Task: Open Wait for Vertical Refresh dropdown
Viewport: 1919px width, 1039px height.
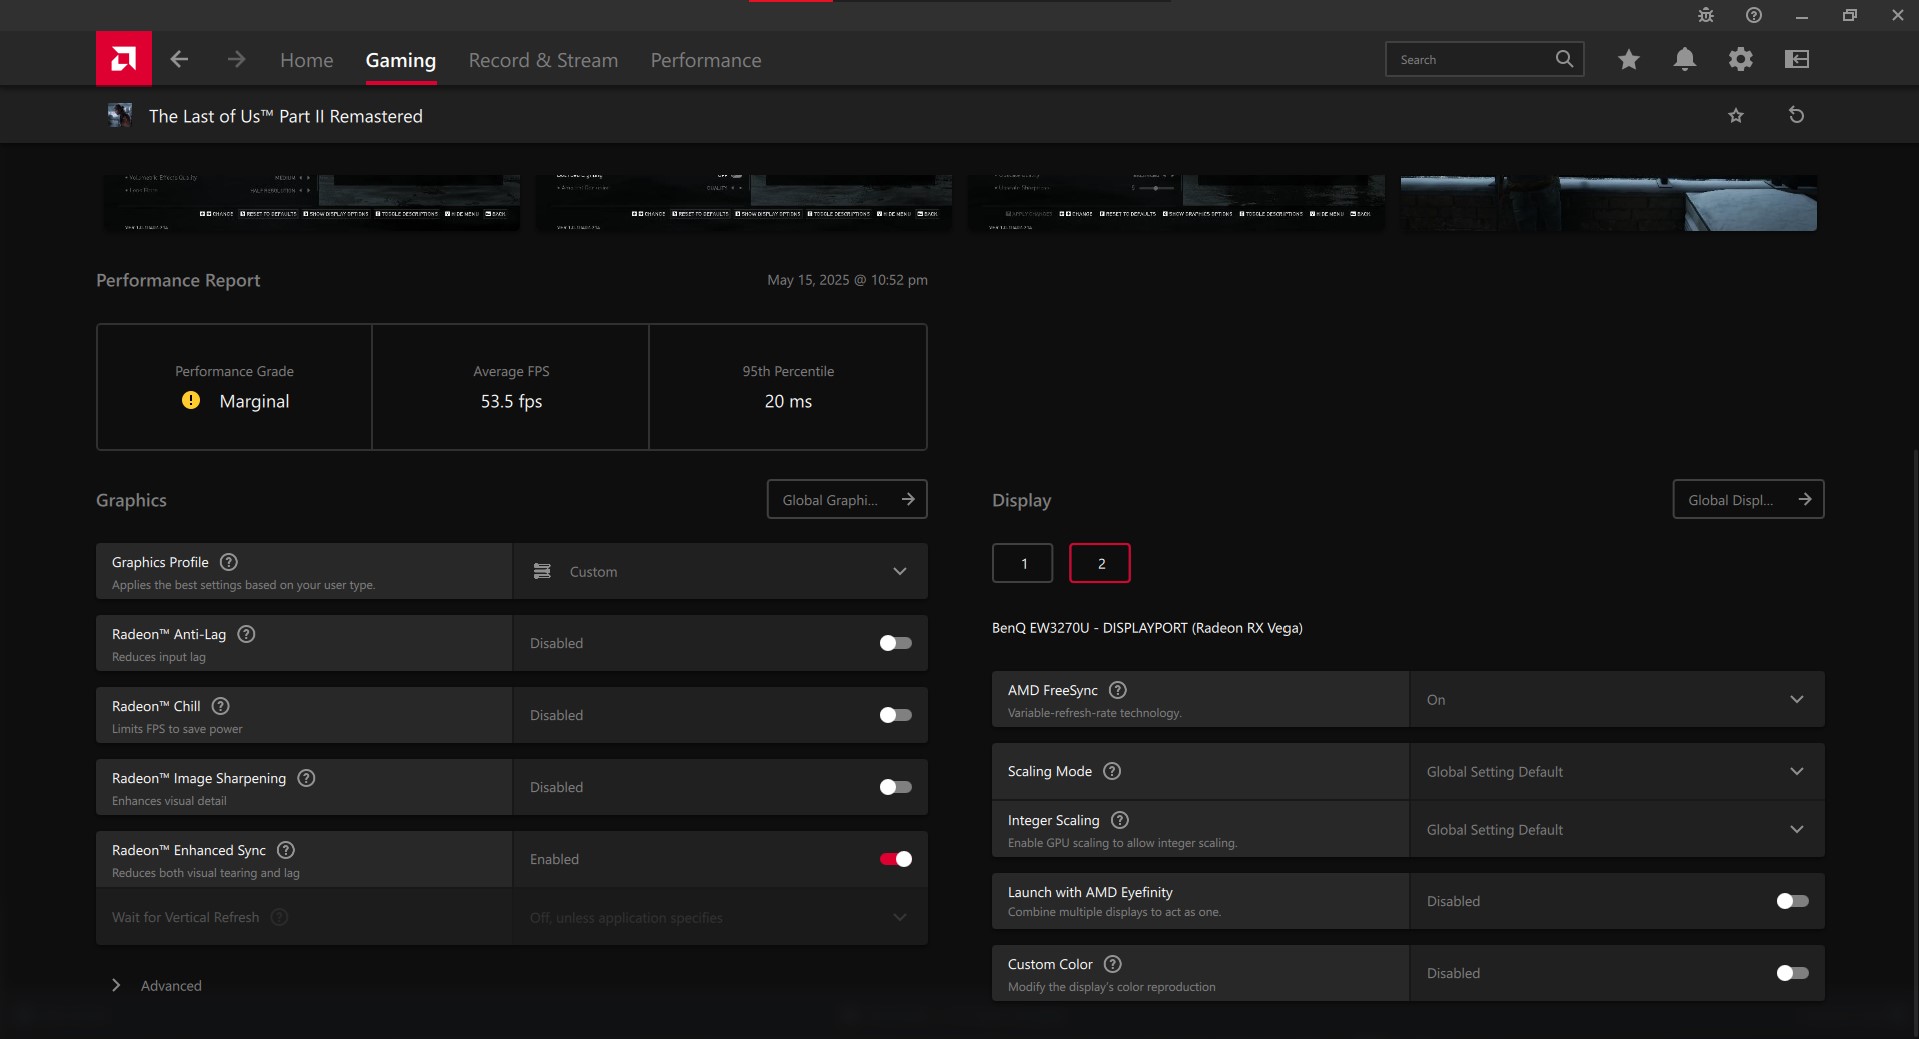Action: pyautogui.click(x=720, y=917)
